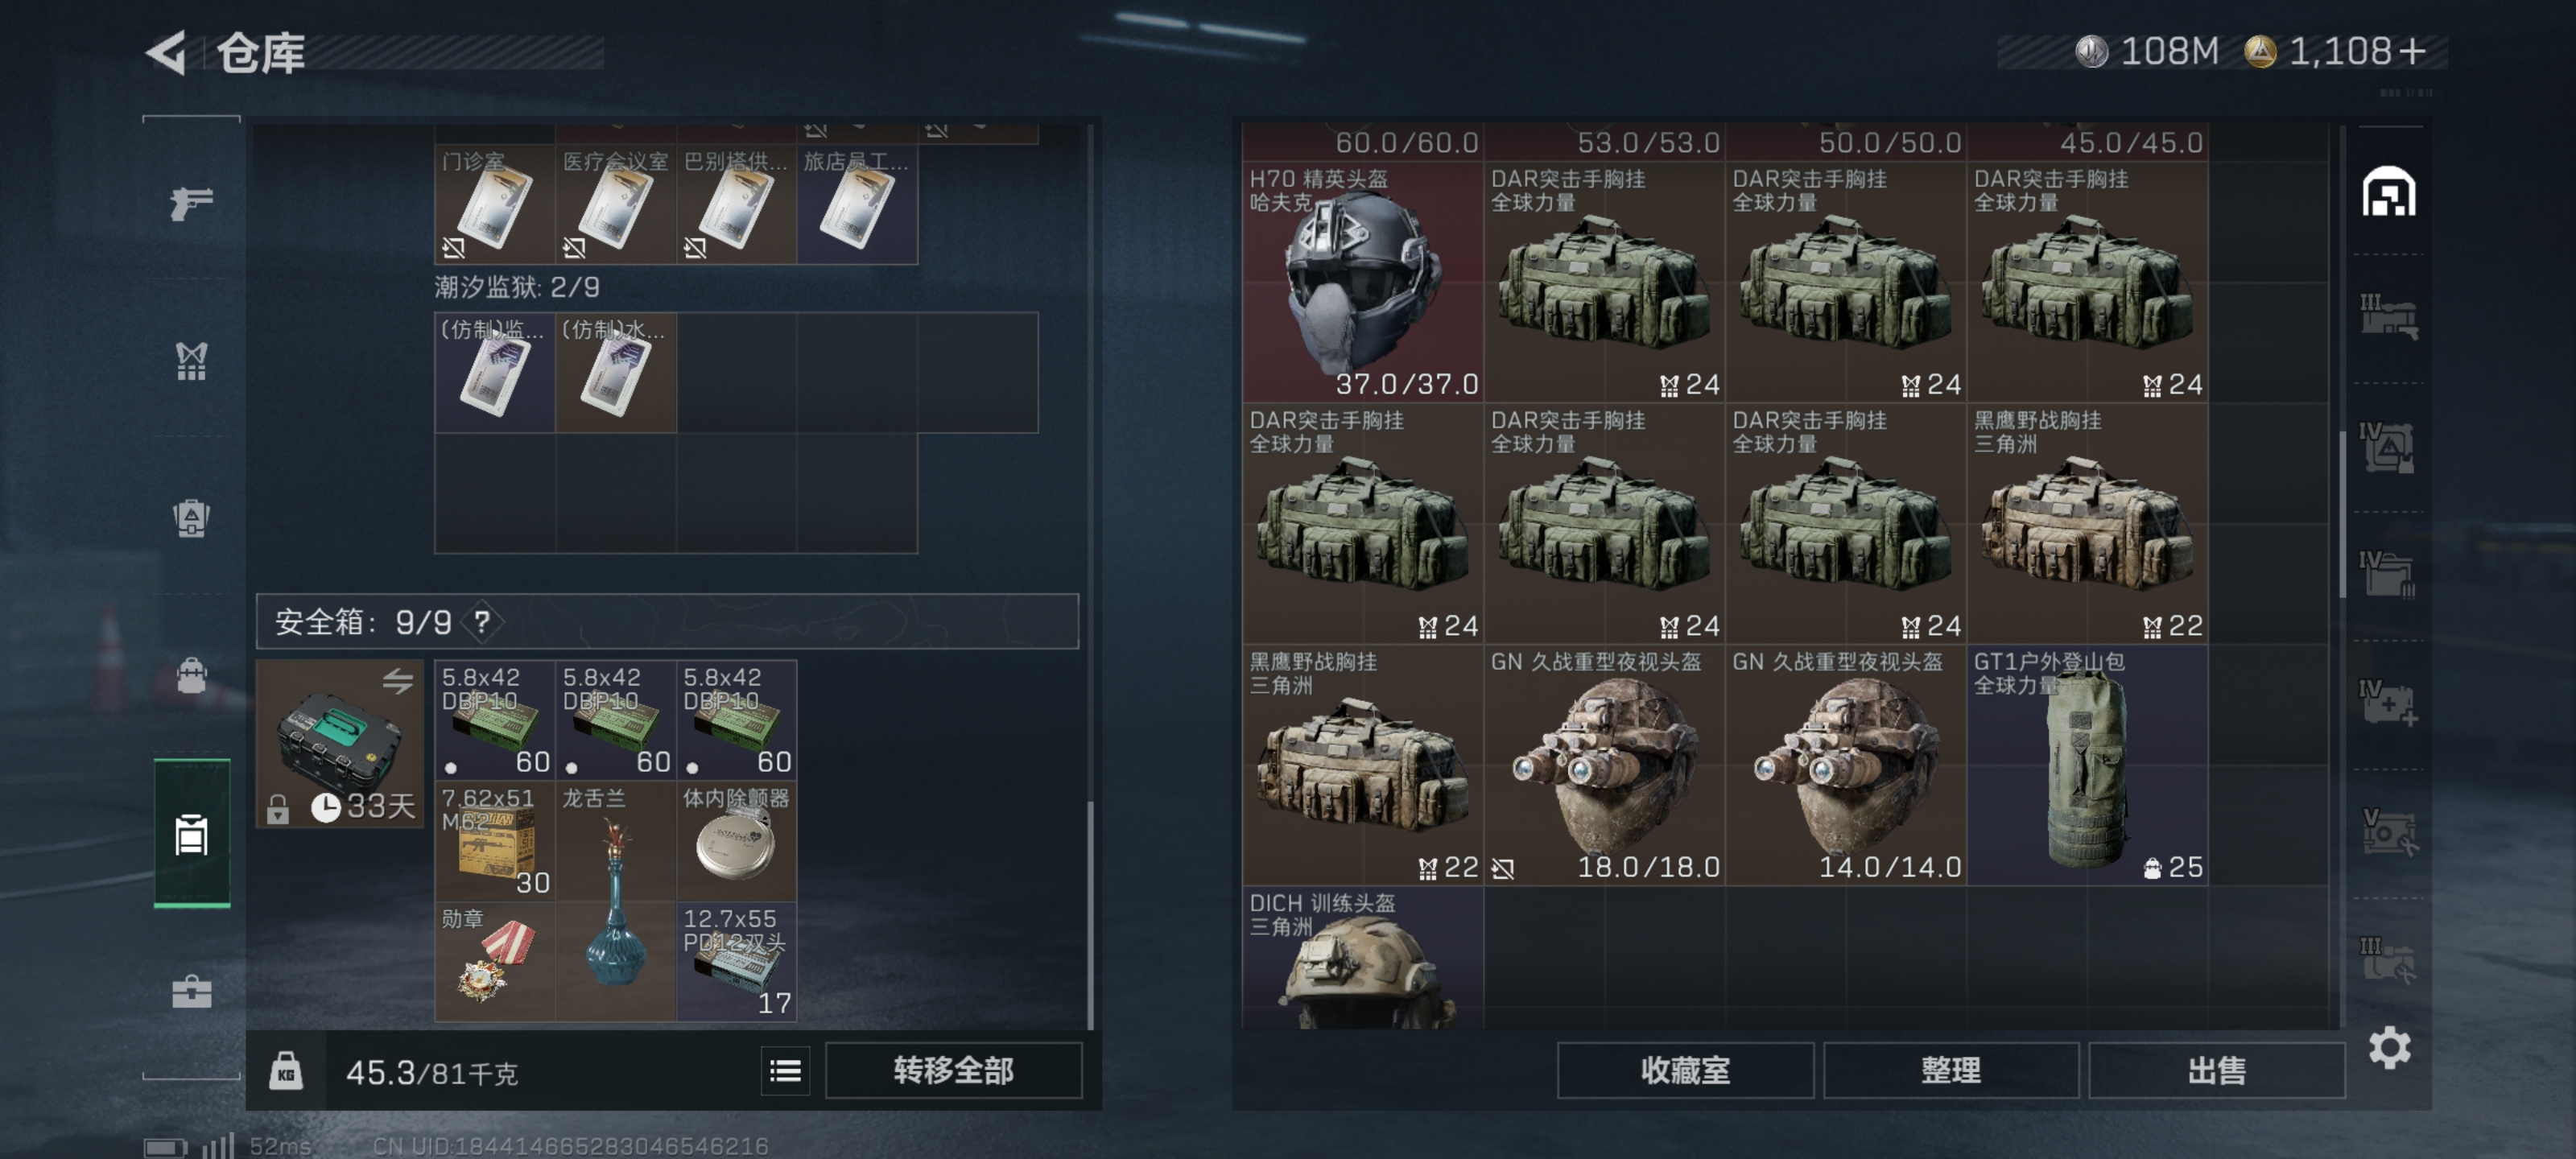This screenshot has width=2576, height=1159.
Task: Add currency with the plus beside 1,108
Action: click(x=2411, y=51)
